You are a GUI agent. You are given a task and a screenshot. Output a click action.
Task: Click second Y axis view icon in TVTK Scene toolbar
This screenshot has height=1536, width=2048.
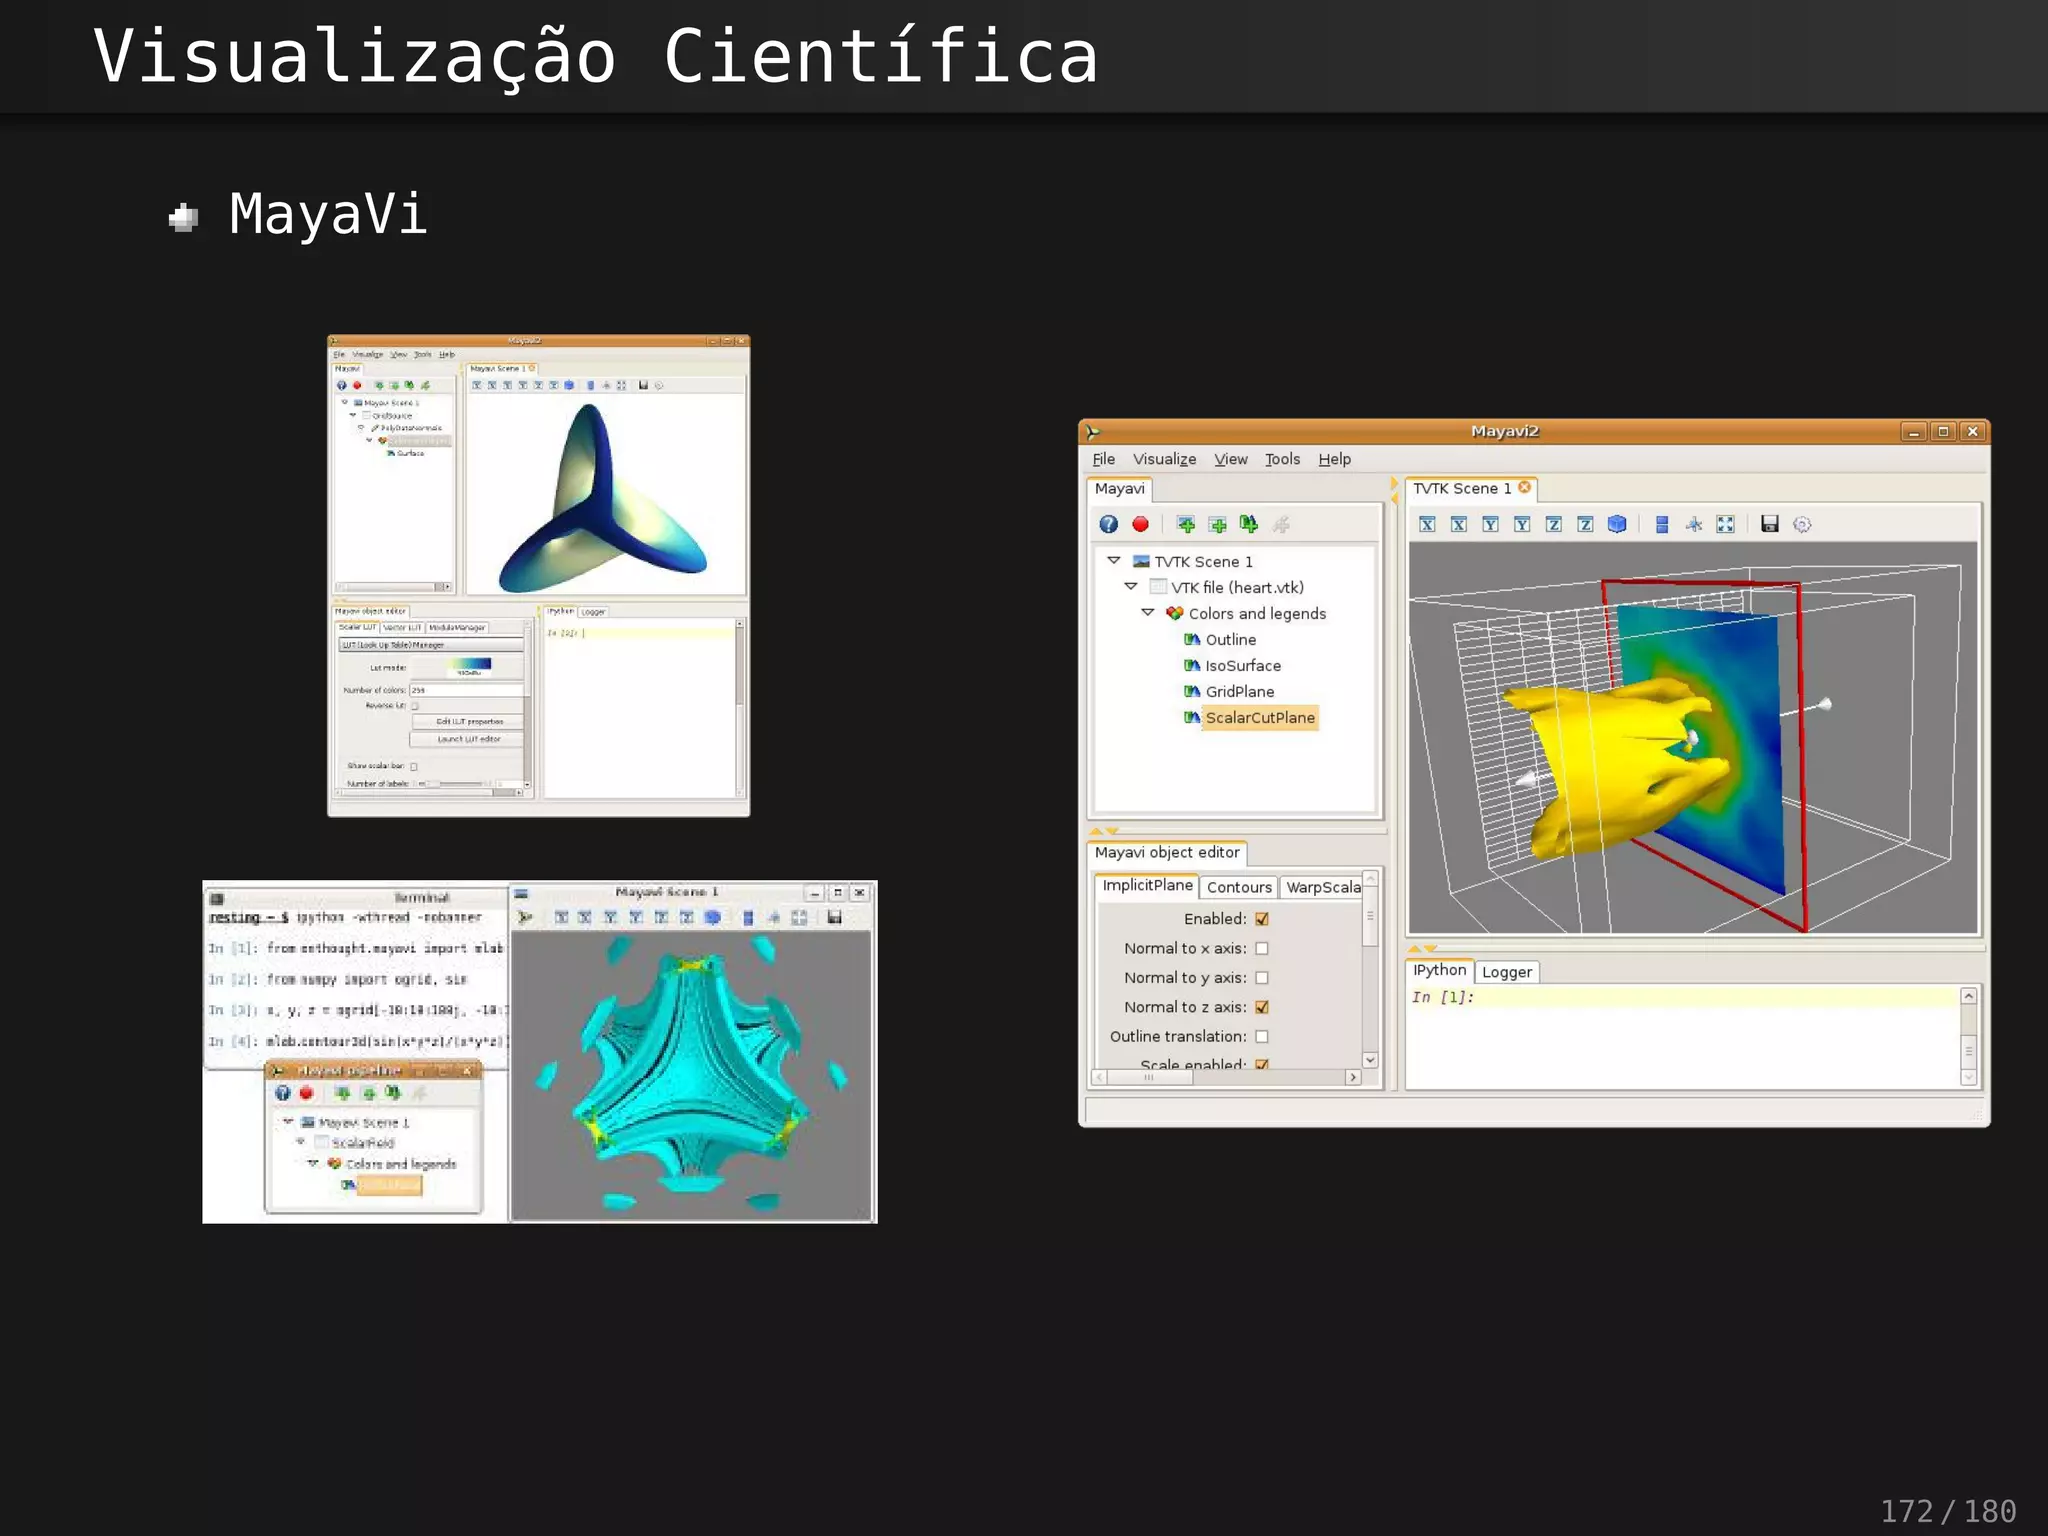point(1522,524)
